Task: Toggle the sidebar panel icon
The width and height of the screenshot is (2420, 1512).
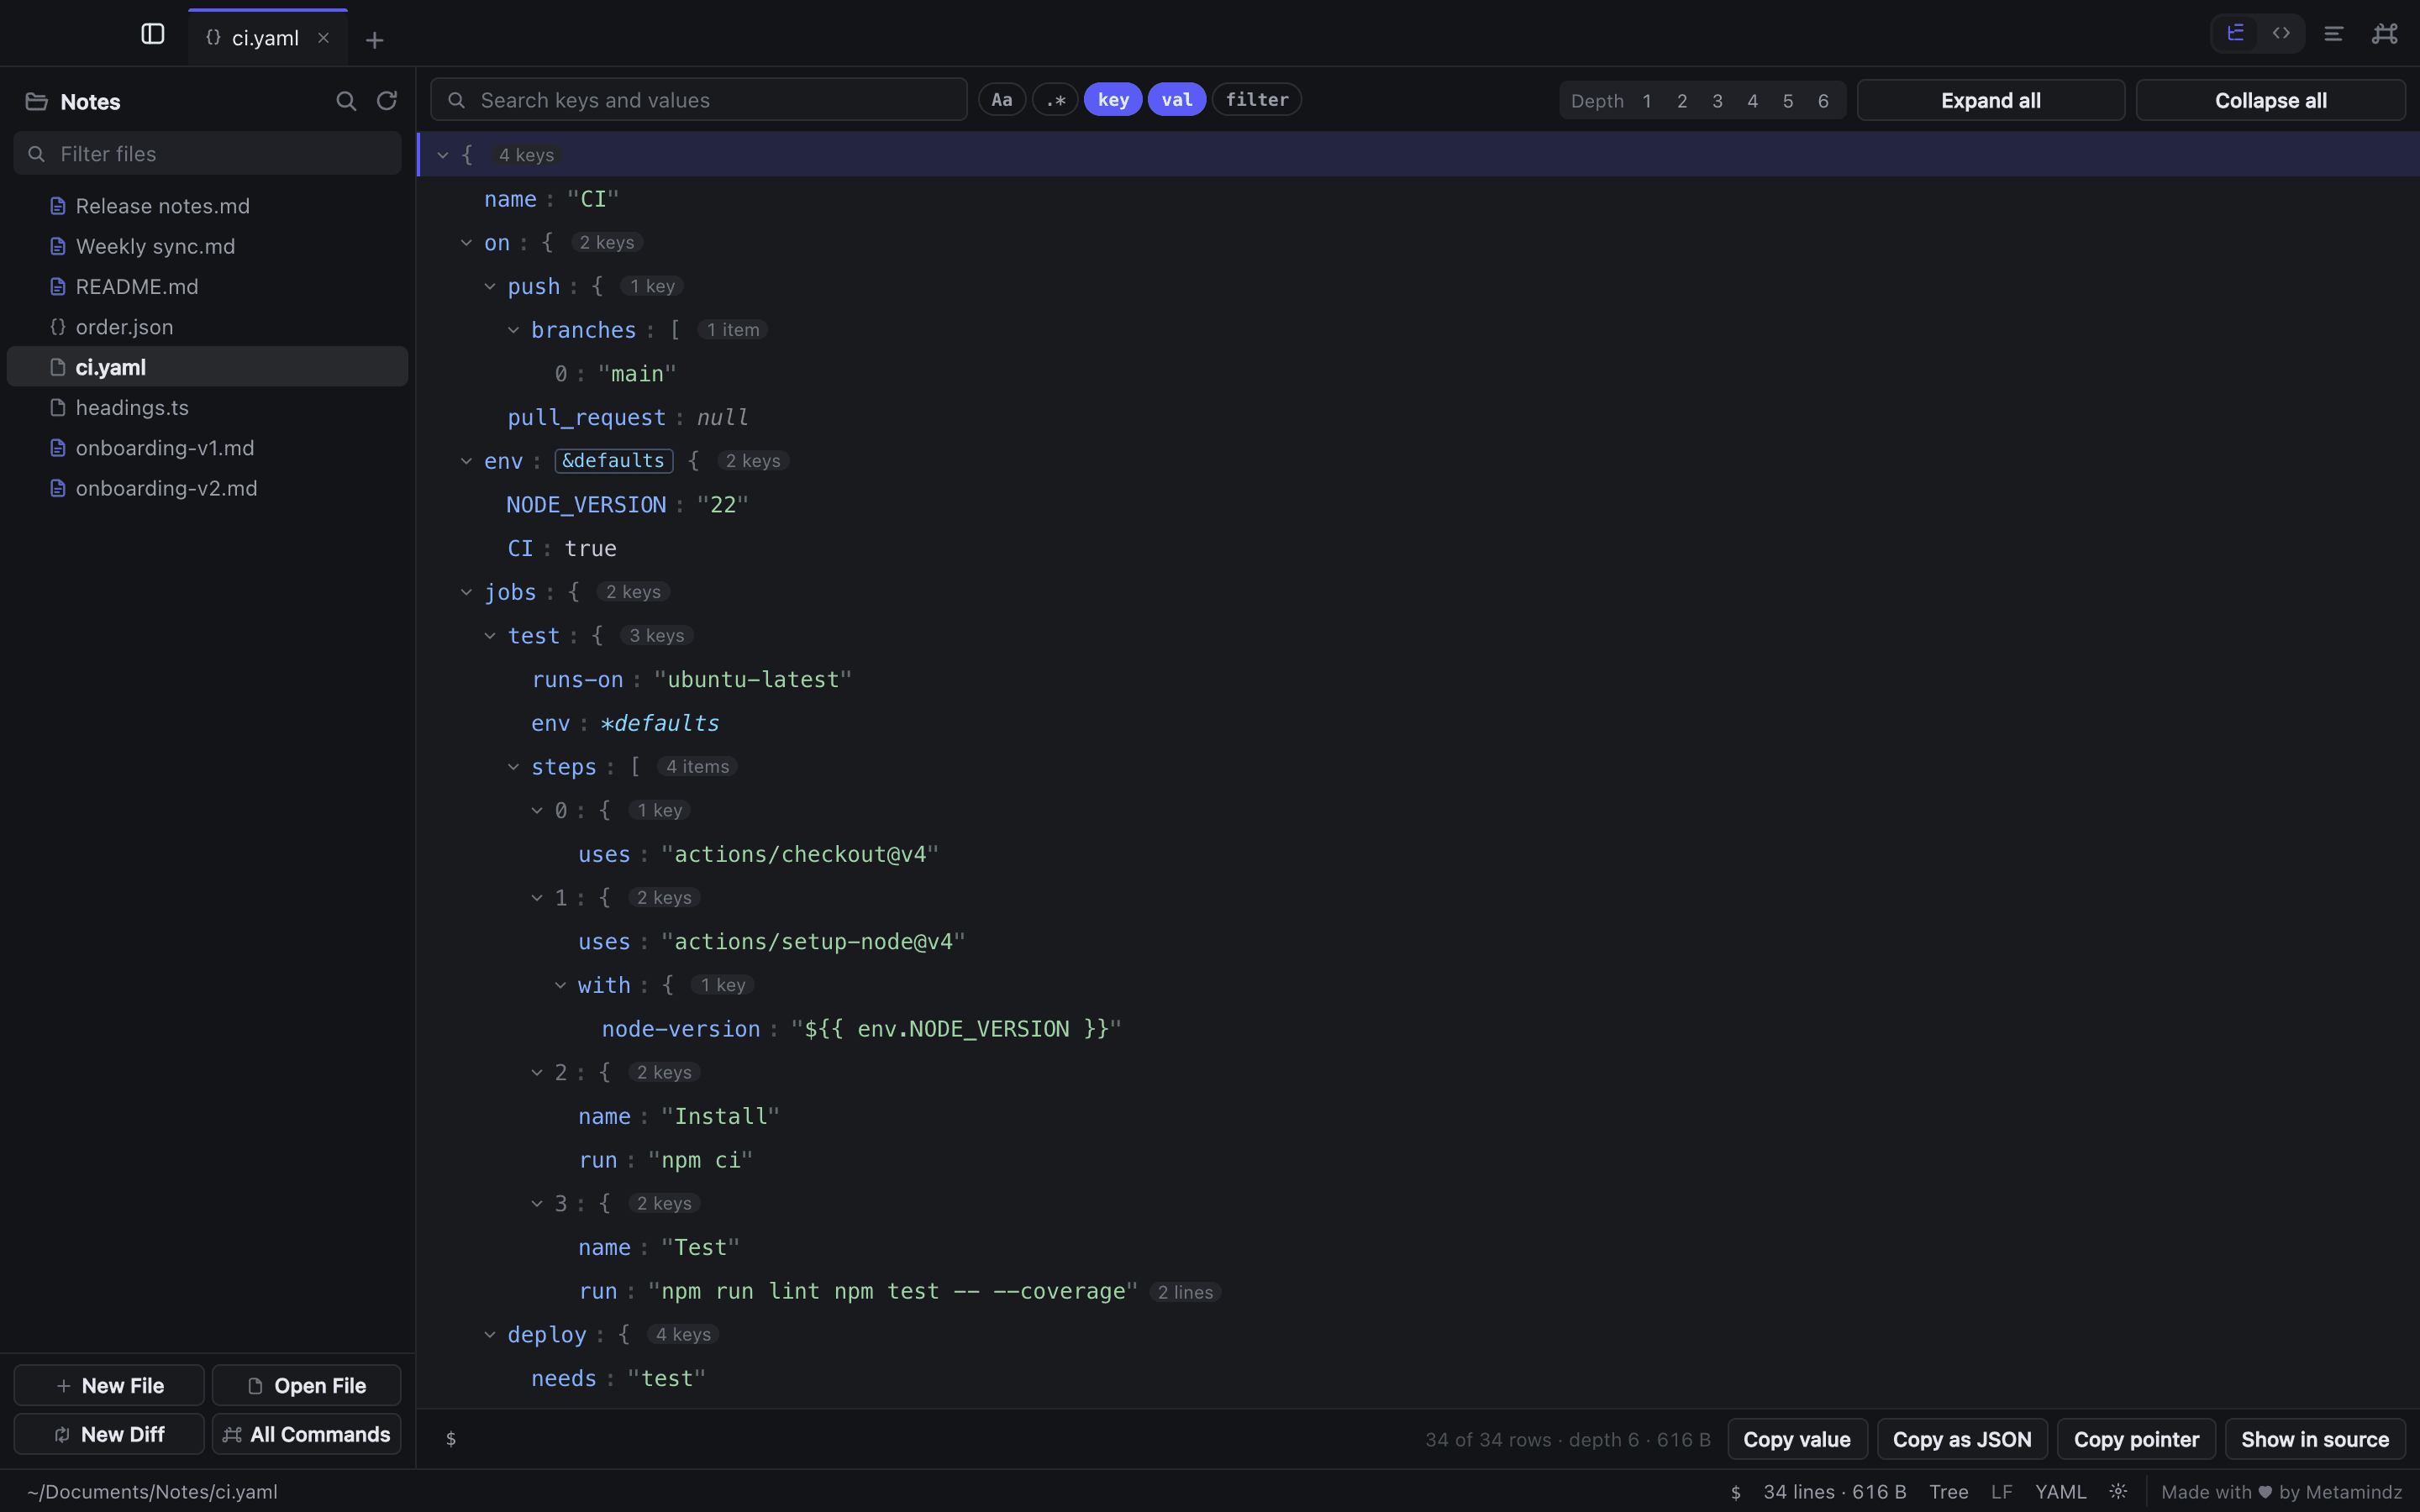Action: [152, 35]
